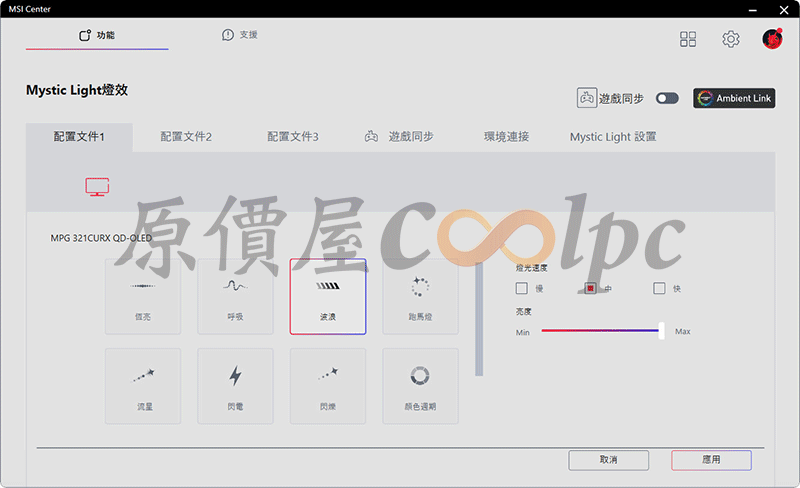This screenshot has width=800, height=488.
Task: Switch to the 環境連接 ambient link tab
Action: point(507,137)
